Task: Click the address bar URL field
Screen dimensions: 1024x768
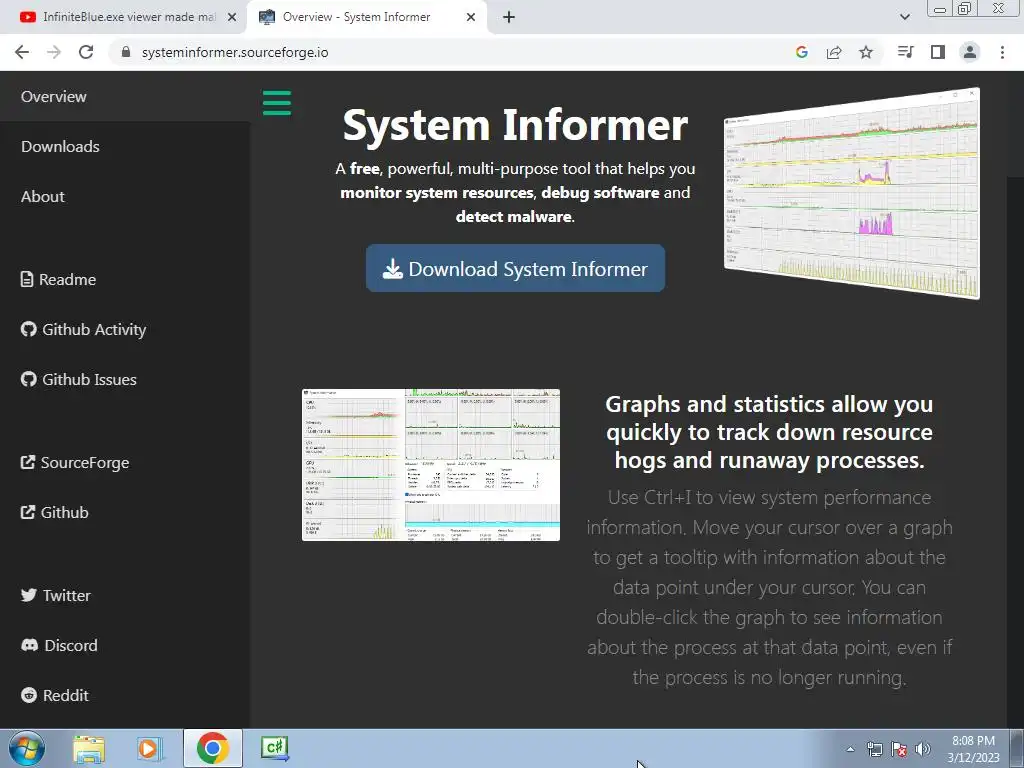Action: click(x=451, y=52)
